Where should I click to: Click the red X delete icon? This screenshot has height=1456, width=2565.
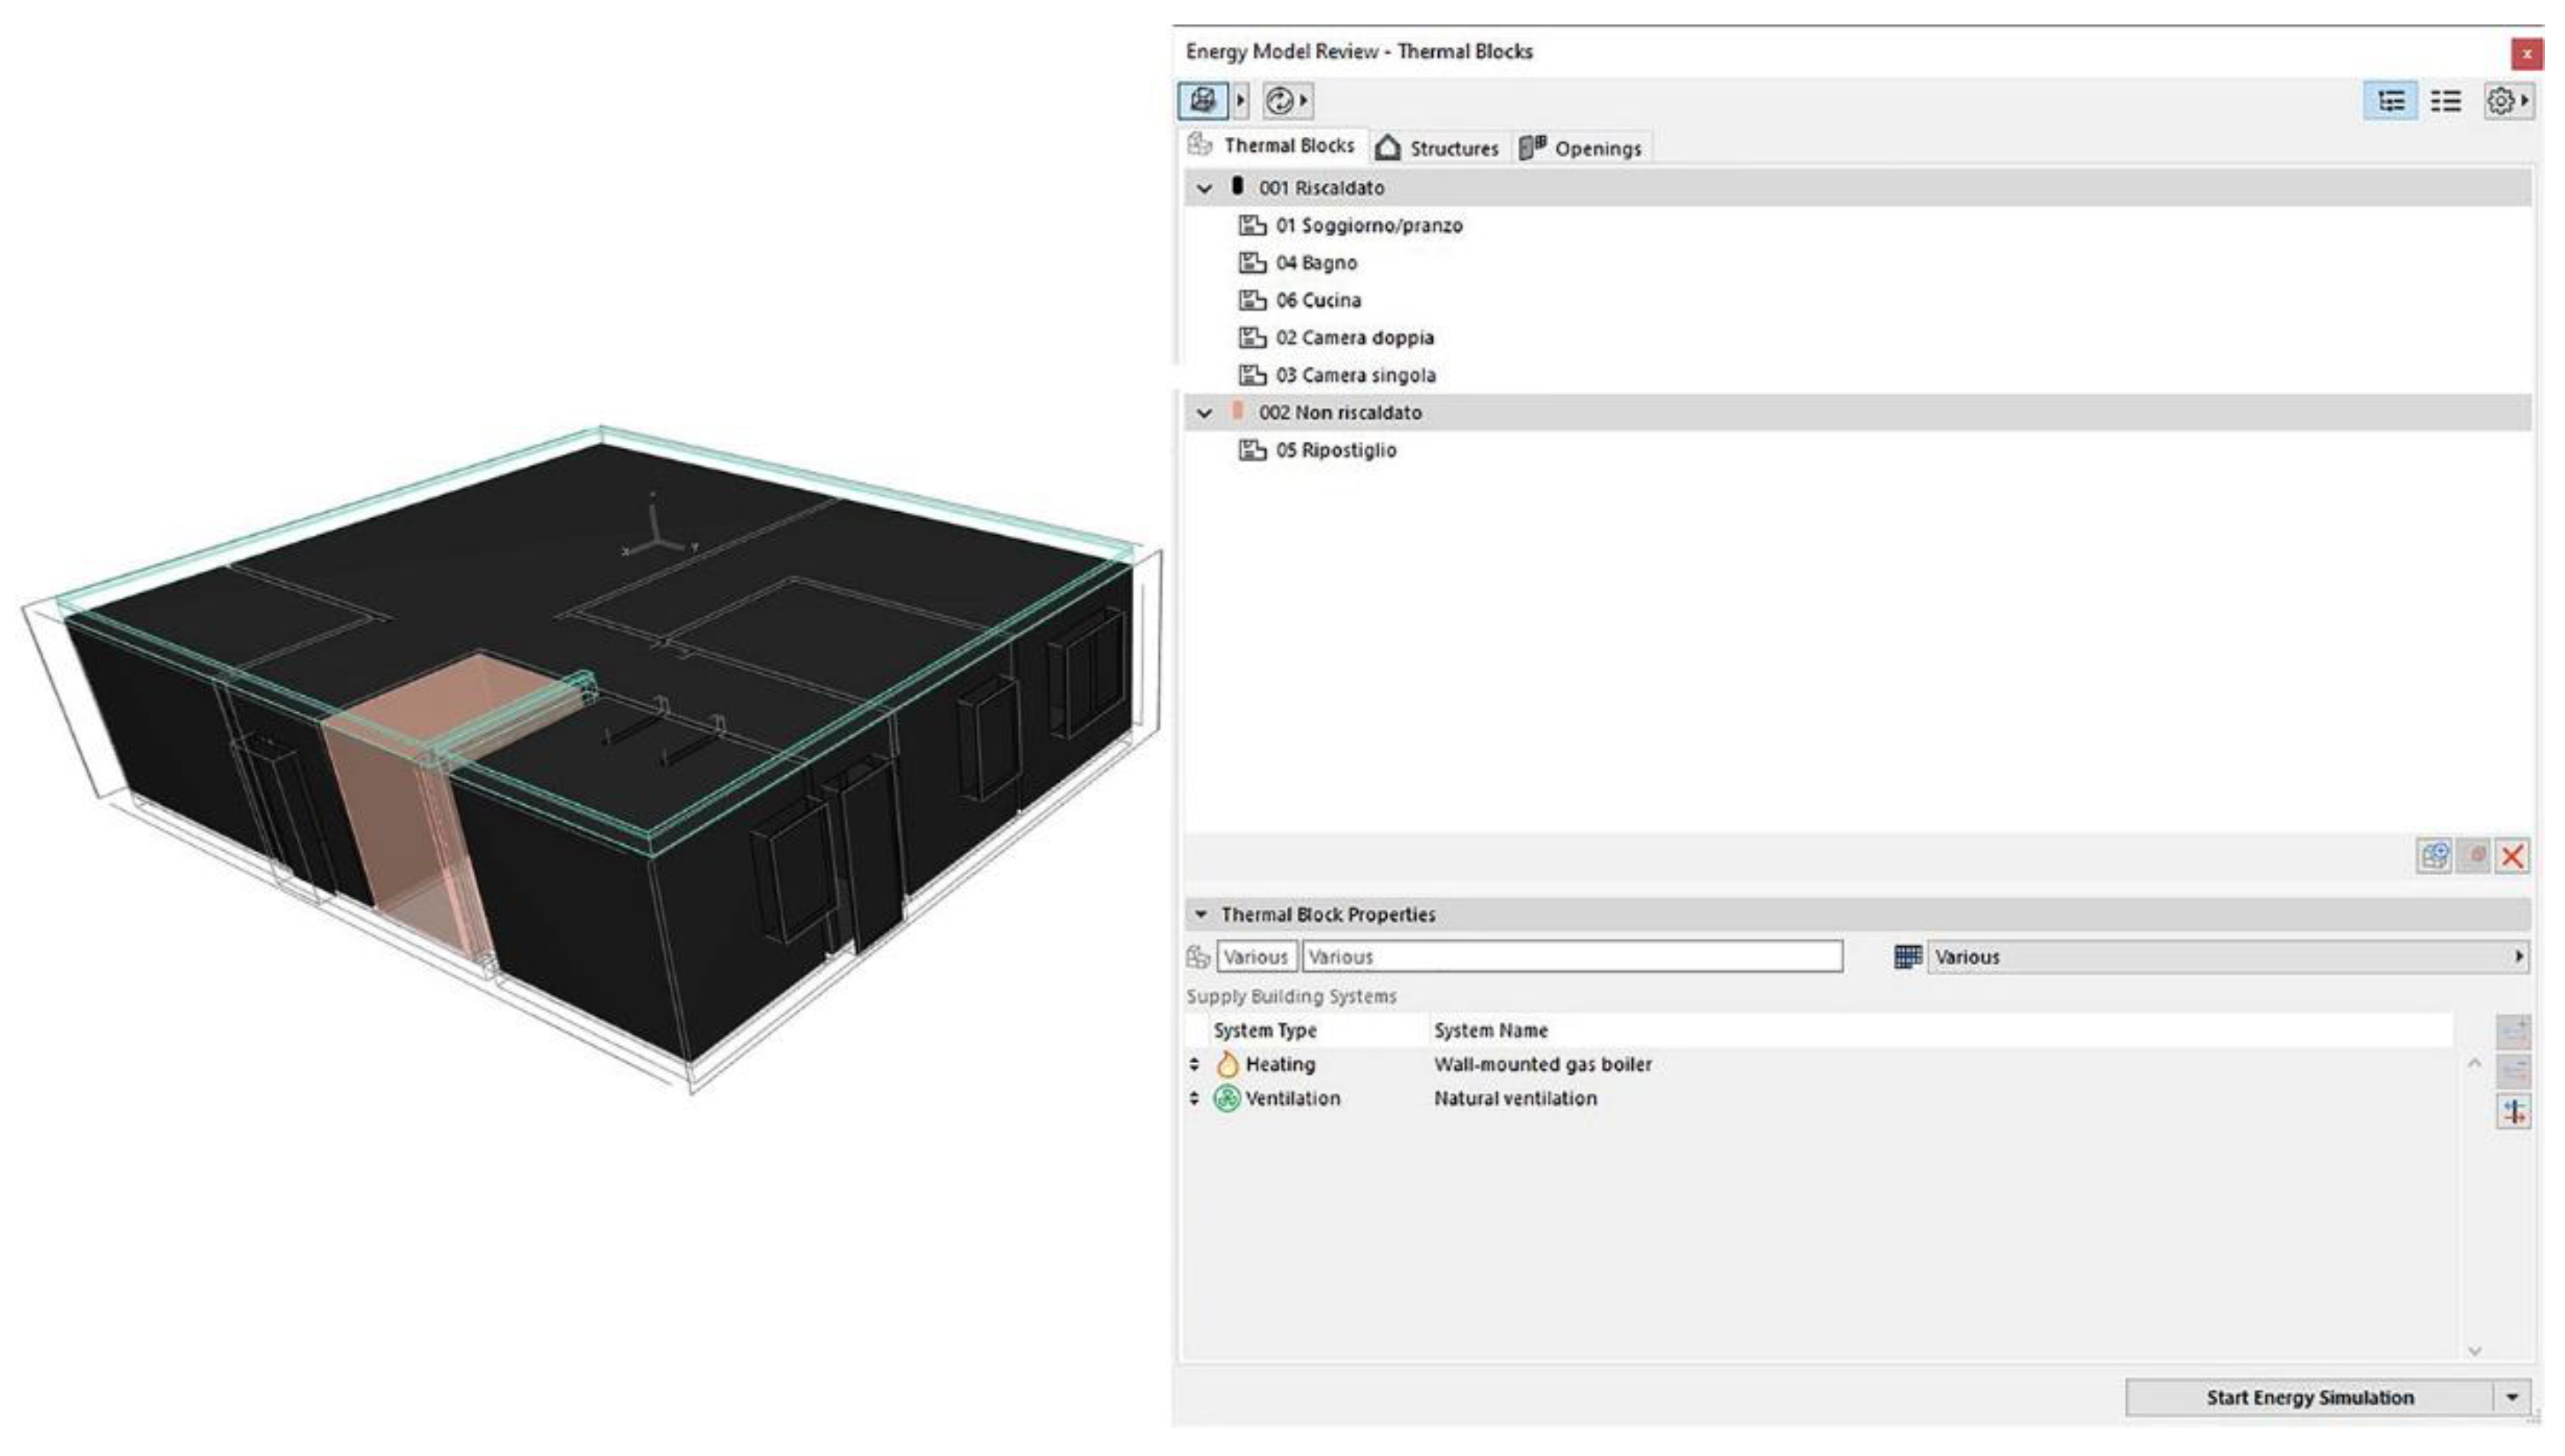coord(2512,856)
